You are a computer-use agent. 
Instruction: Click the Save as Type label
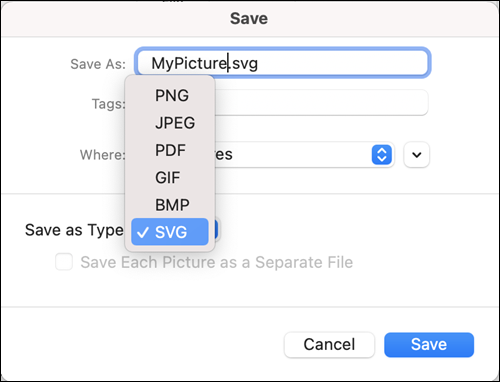tap(74, 230)
